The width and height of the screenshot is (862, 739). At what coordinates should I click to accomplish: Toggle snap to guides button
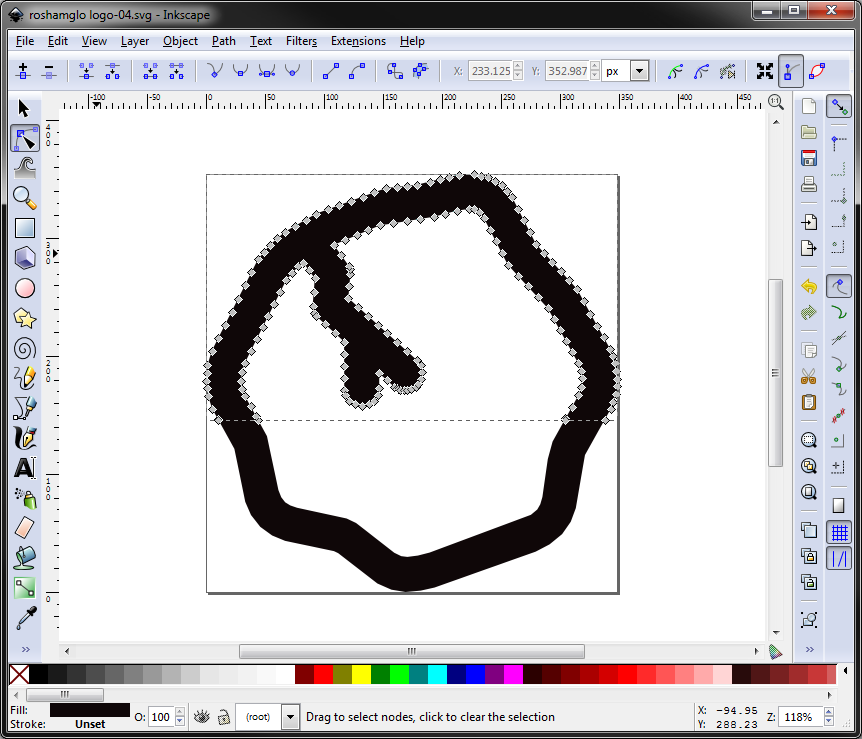tap(839, 559)
